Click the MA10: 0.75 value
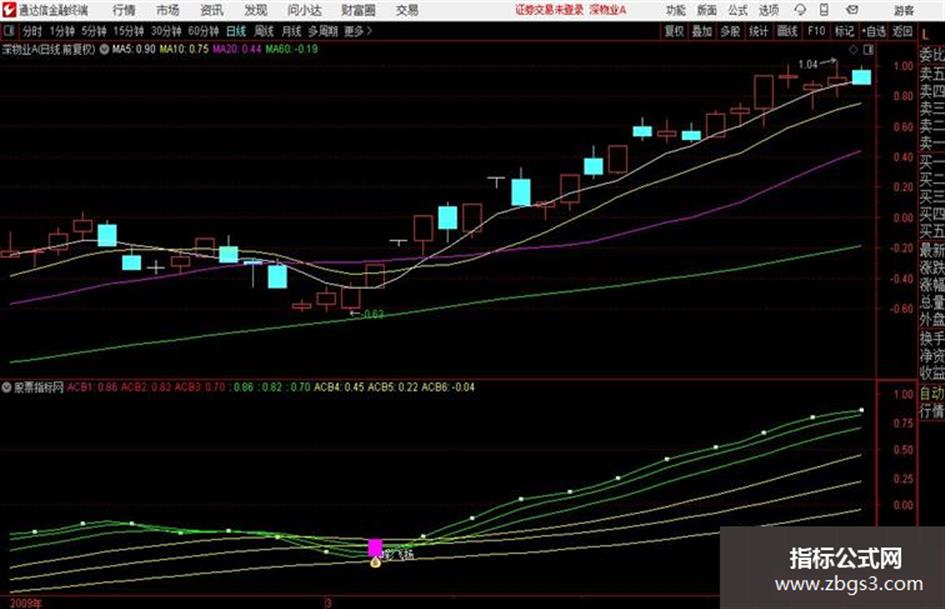The height and width of the screenshot is (609, 945). click(x=184, y=49)
